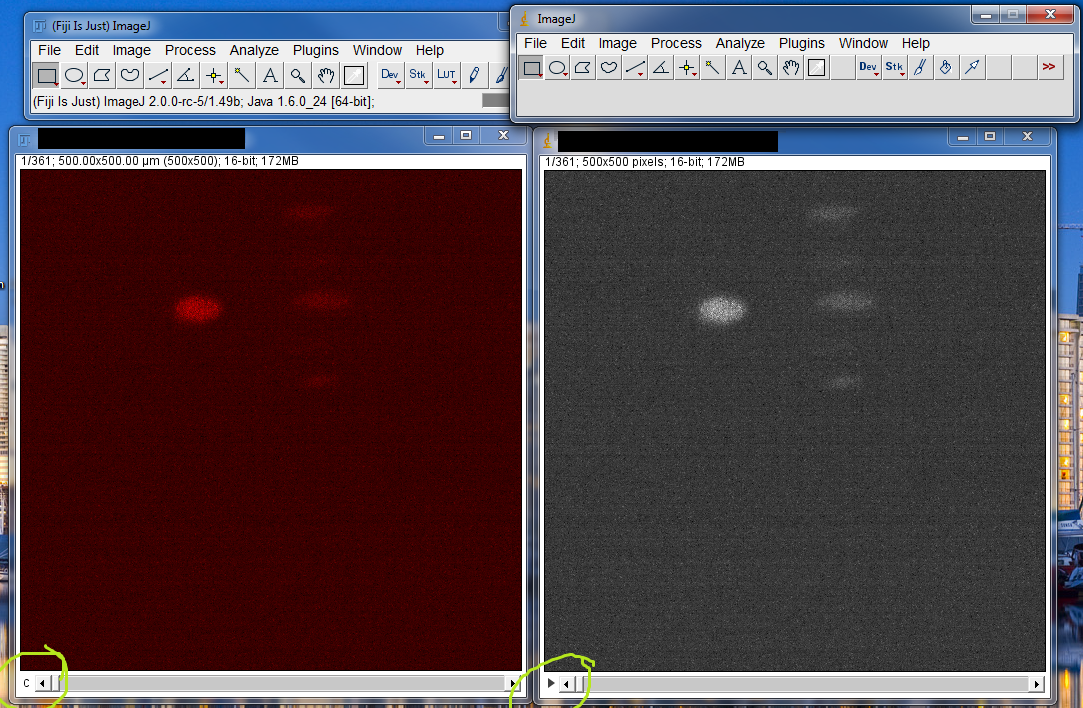
Task: Expand the Dev menu in Fiji toolbar
Action: [390, 75]
